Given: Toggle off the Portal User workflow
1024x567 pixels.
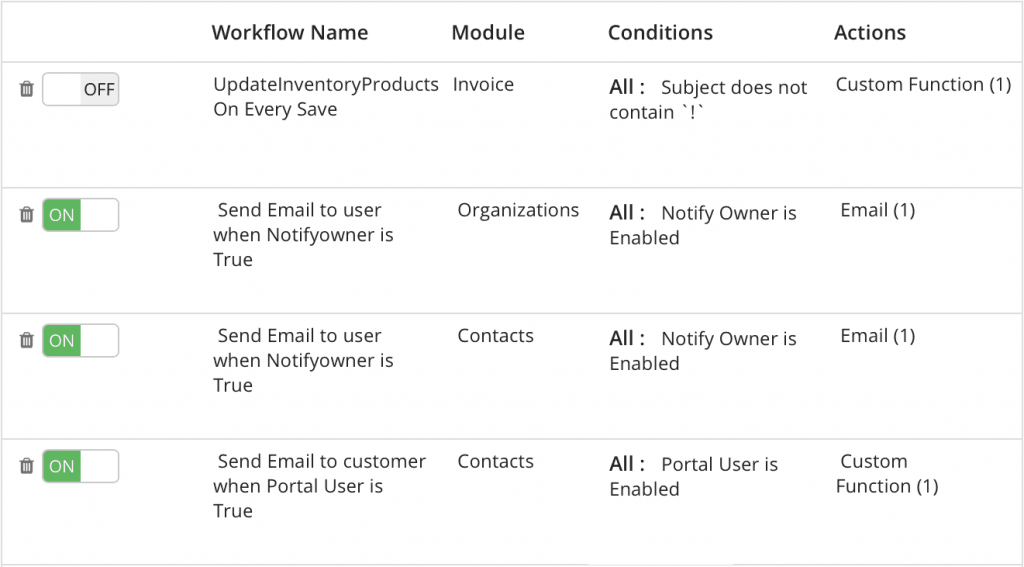Looking at the screenshot, I should click(x=80, y=466).
